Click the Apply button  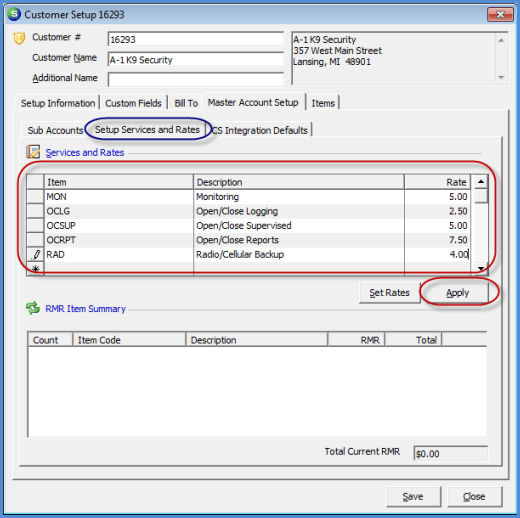(457, 293)
